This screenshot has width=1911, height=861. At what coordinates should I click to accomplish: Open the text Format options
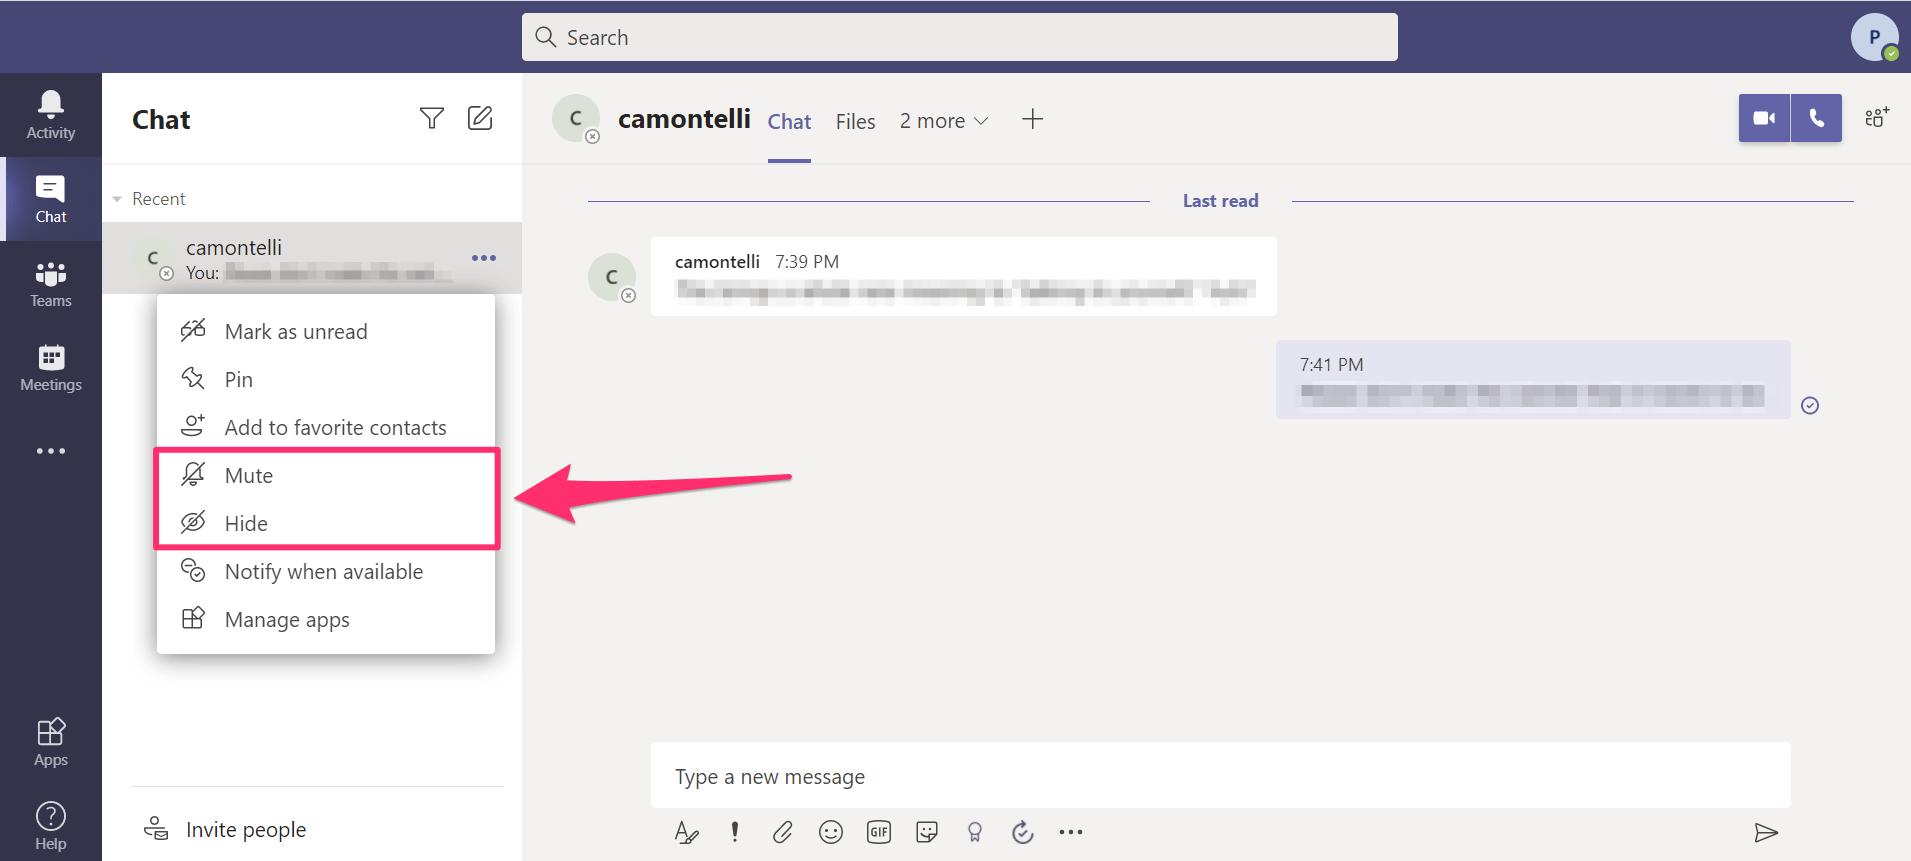tap(686, 832)
